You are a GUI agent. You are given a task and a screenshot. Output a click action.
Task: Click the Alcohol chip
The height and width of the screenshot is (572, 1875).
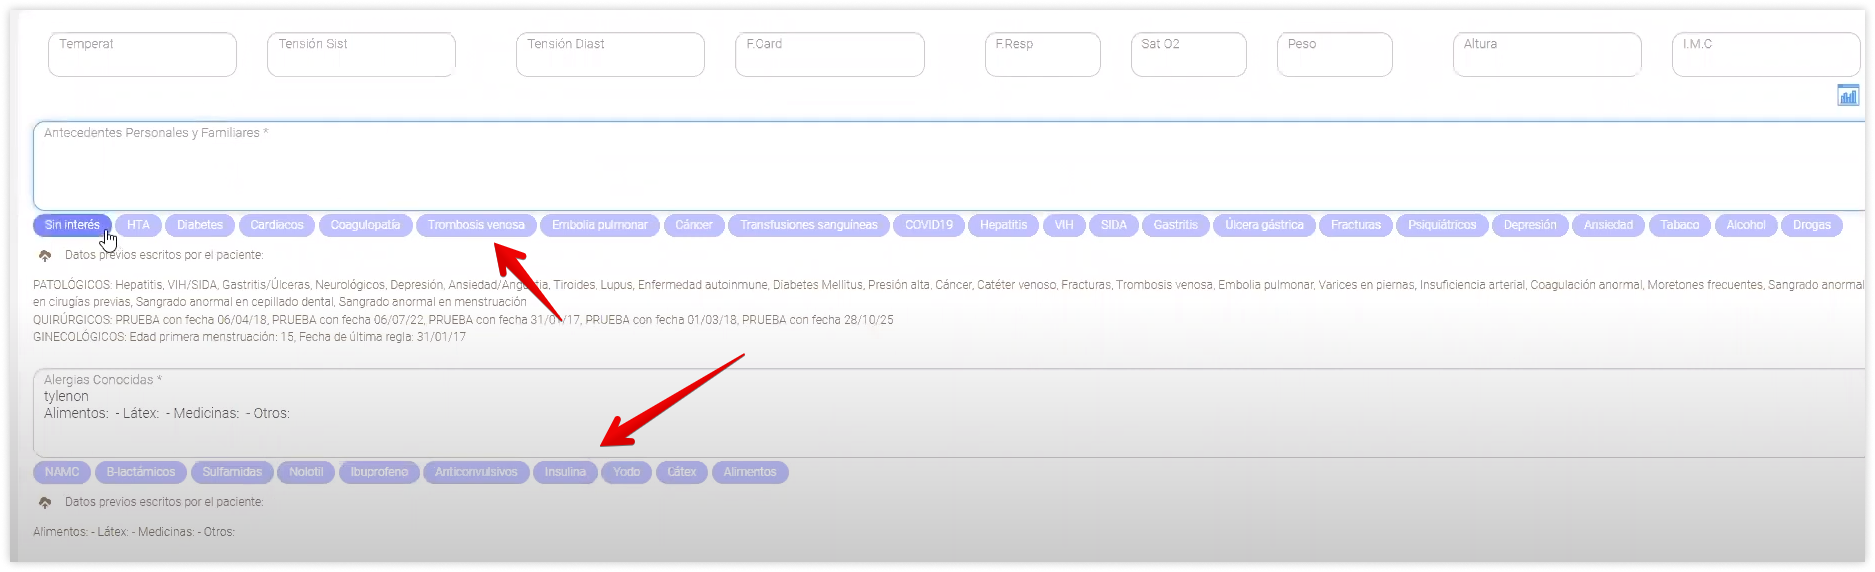coord(1746,225)
